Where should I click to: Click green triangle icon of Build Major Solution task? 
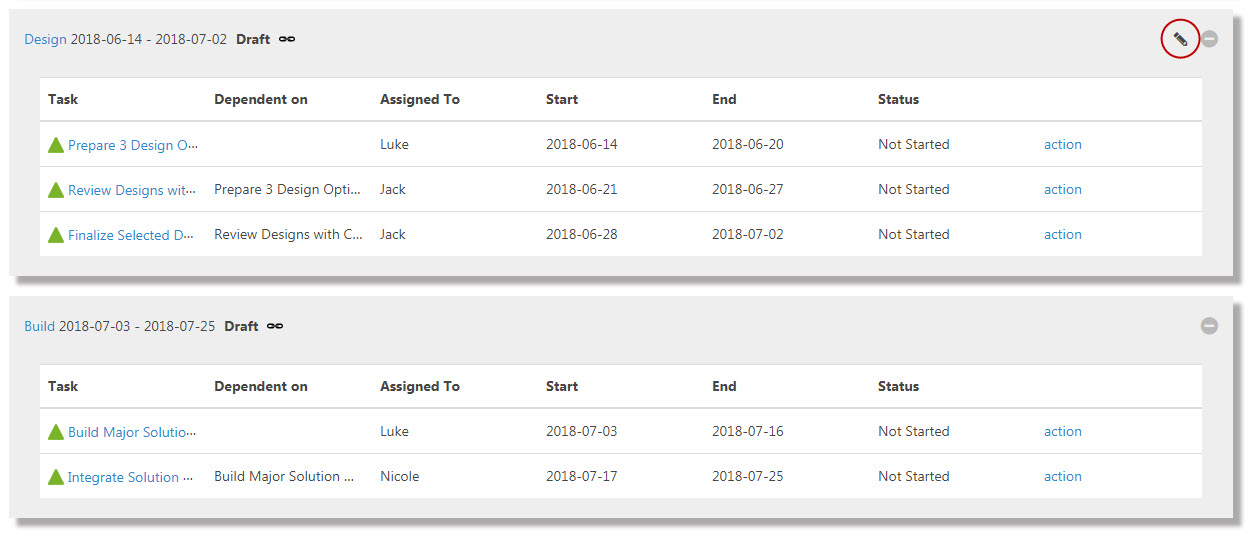[56, 432]
